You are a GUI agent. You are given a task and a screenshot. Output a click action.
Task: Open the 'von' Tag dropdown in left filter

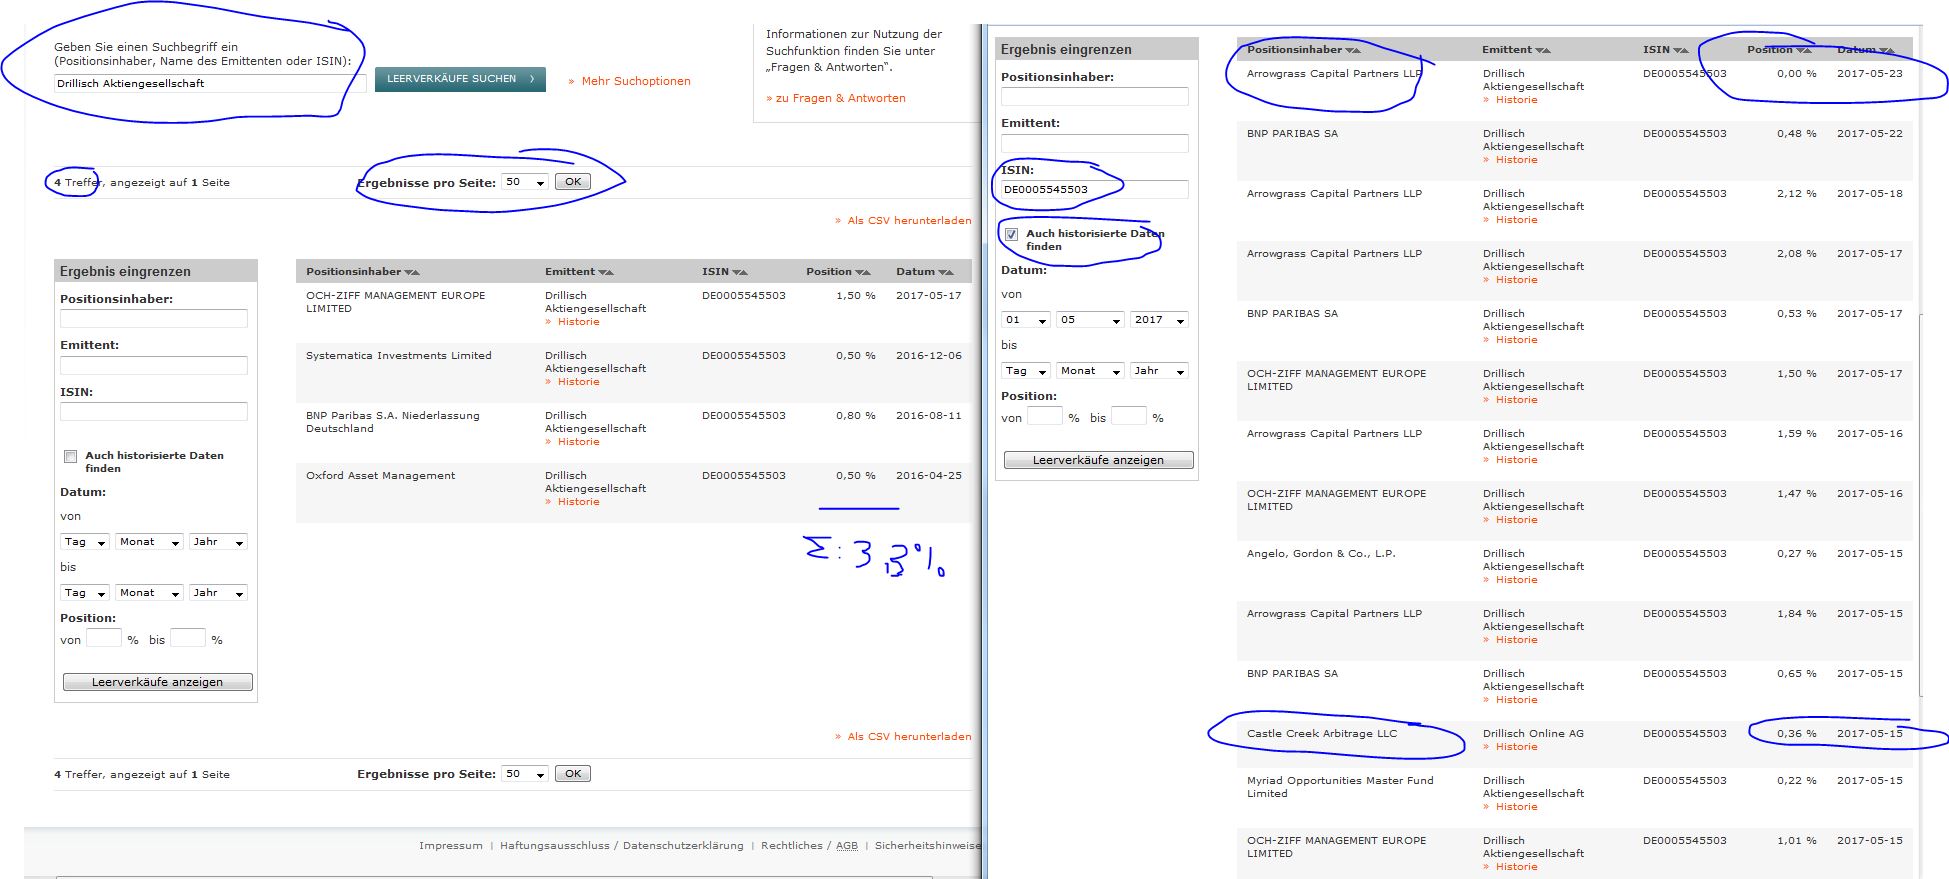coord(85,542)
